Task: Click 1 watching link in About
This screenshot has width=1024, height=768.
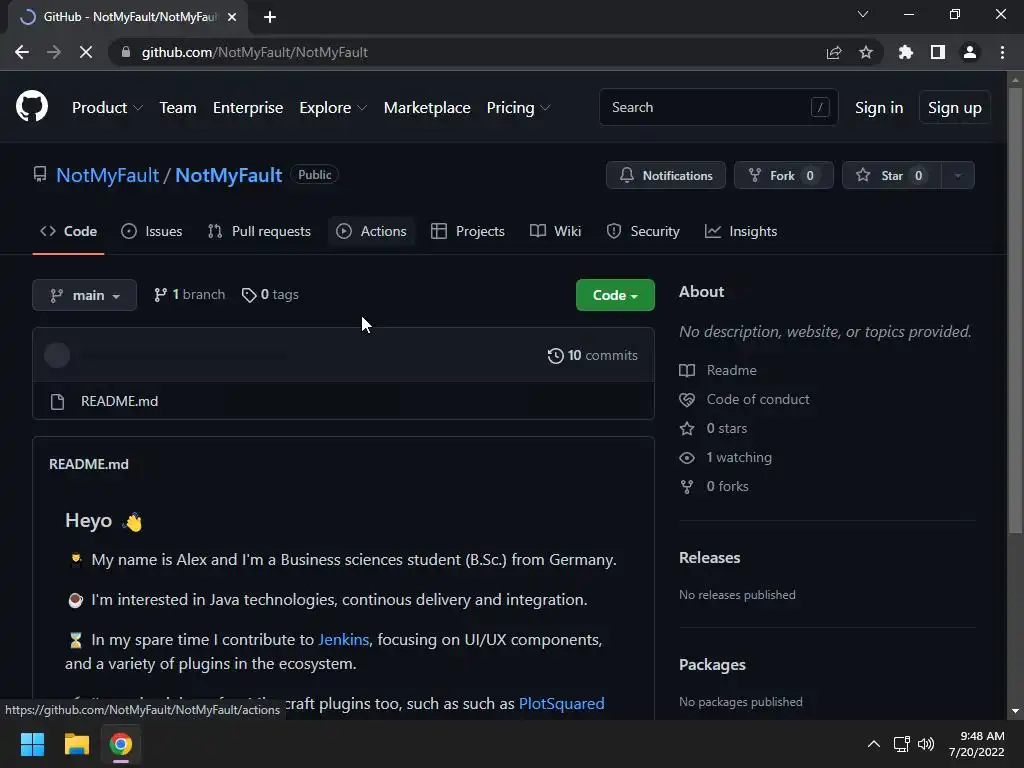Action: click(739, 457)
